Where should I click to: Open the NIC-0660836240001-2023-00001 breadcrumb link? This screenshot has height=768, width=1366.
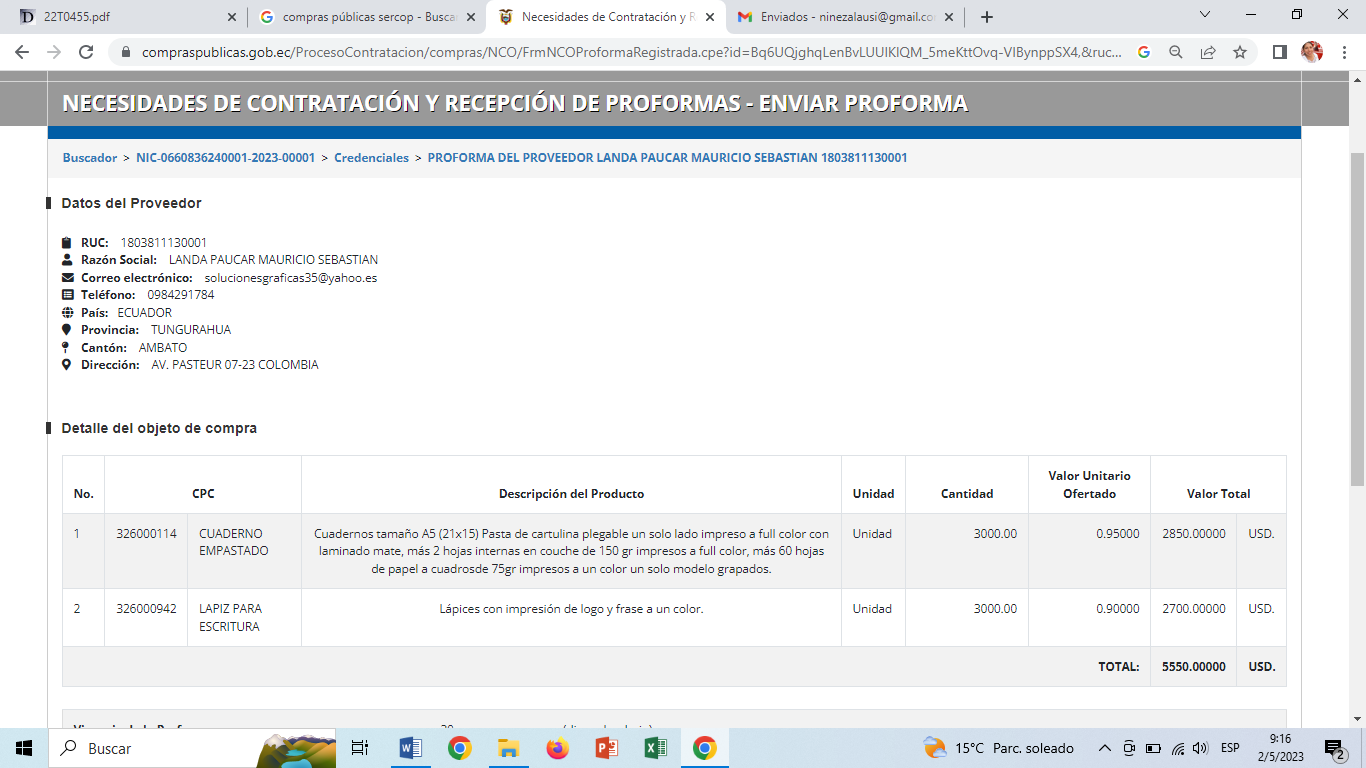[x=225, y=158]
